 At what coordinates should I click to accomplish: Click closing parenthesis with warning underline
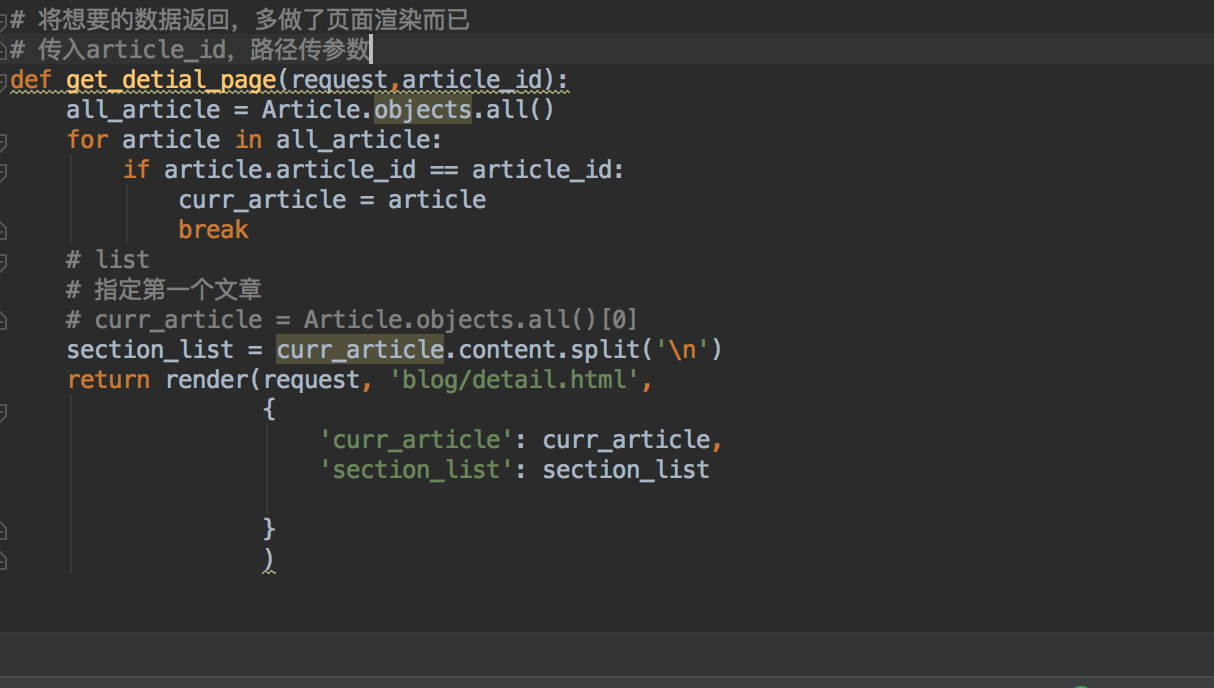[268, 559]
